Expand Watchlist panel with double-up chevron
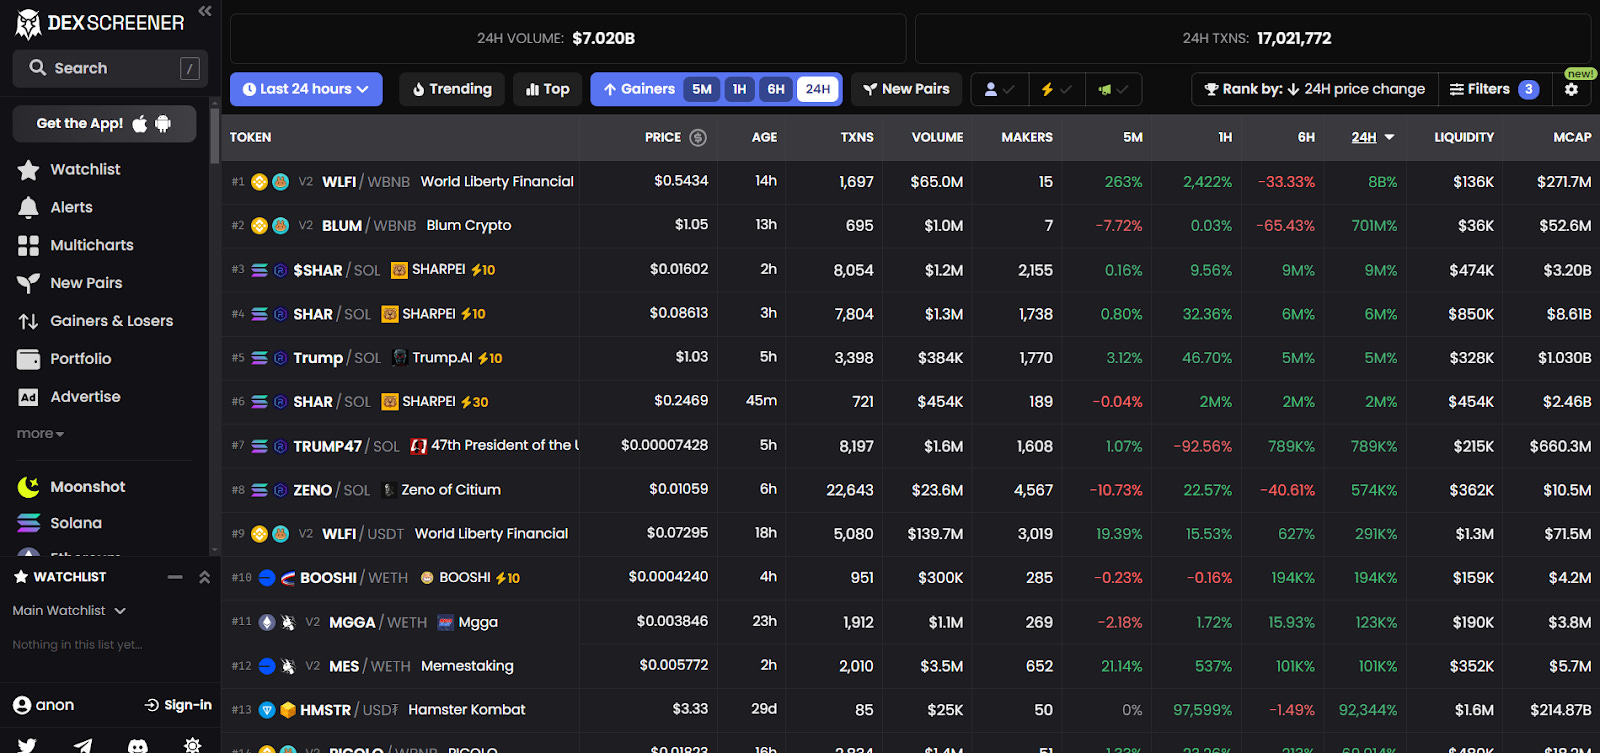The image size is (1600, 753). (x=204, y=577)
